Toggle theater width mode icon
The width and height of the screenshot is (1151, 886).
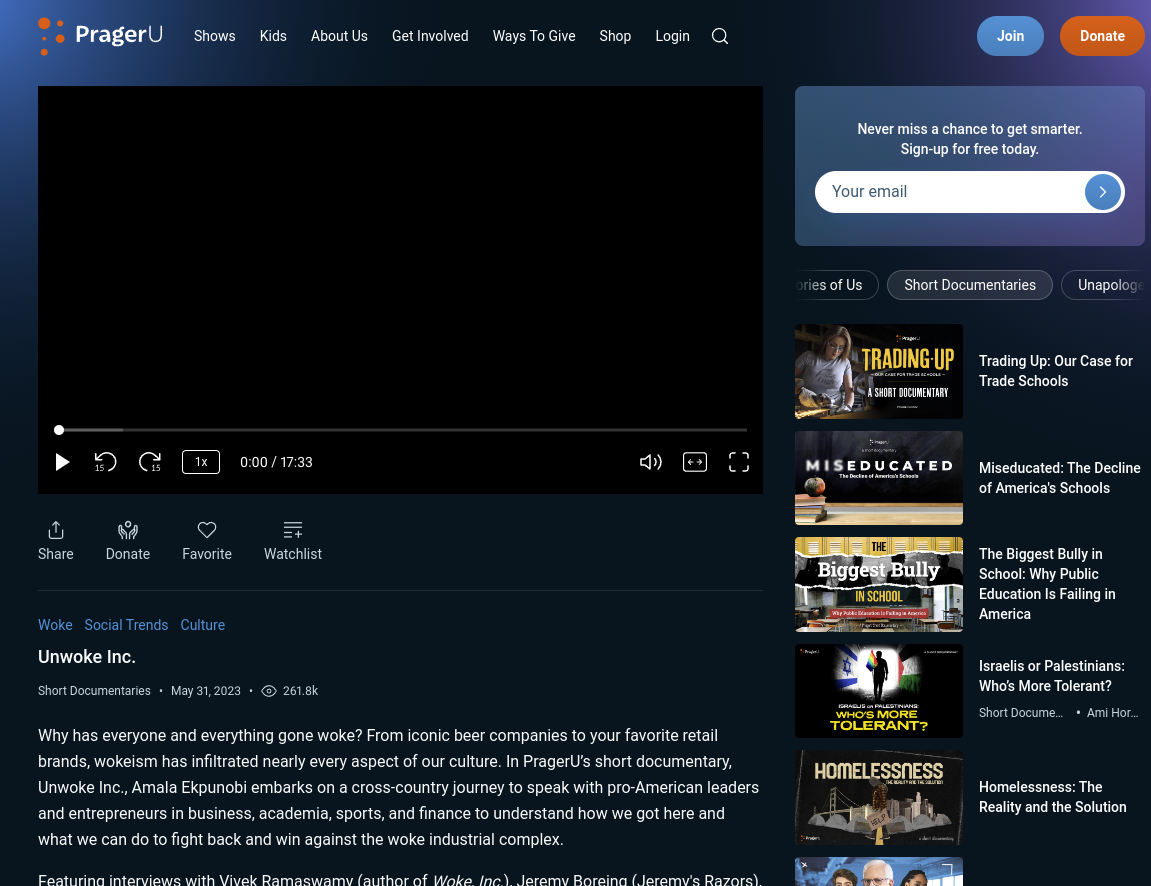point(694,462)
